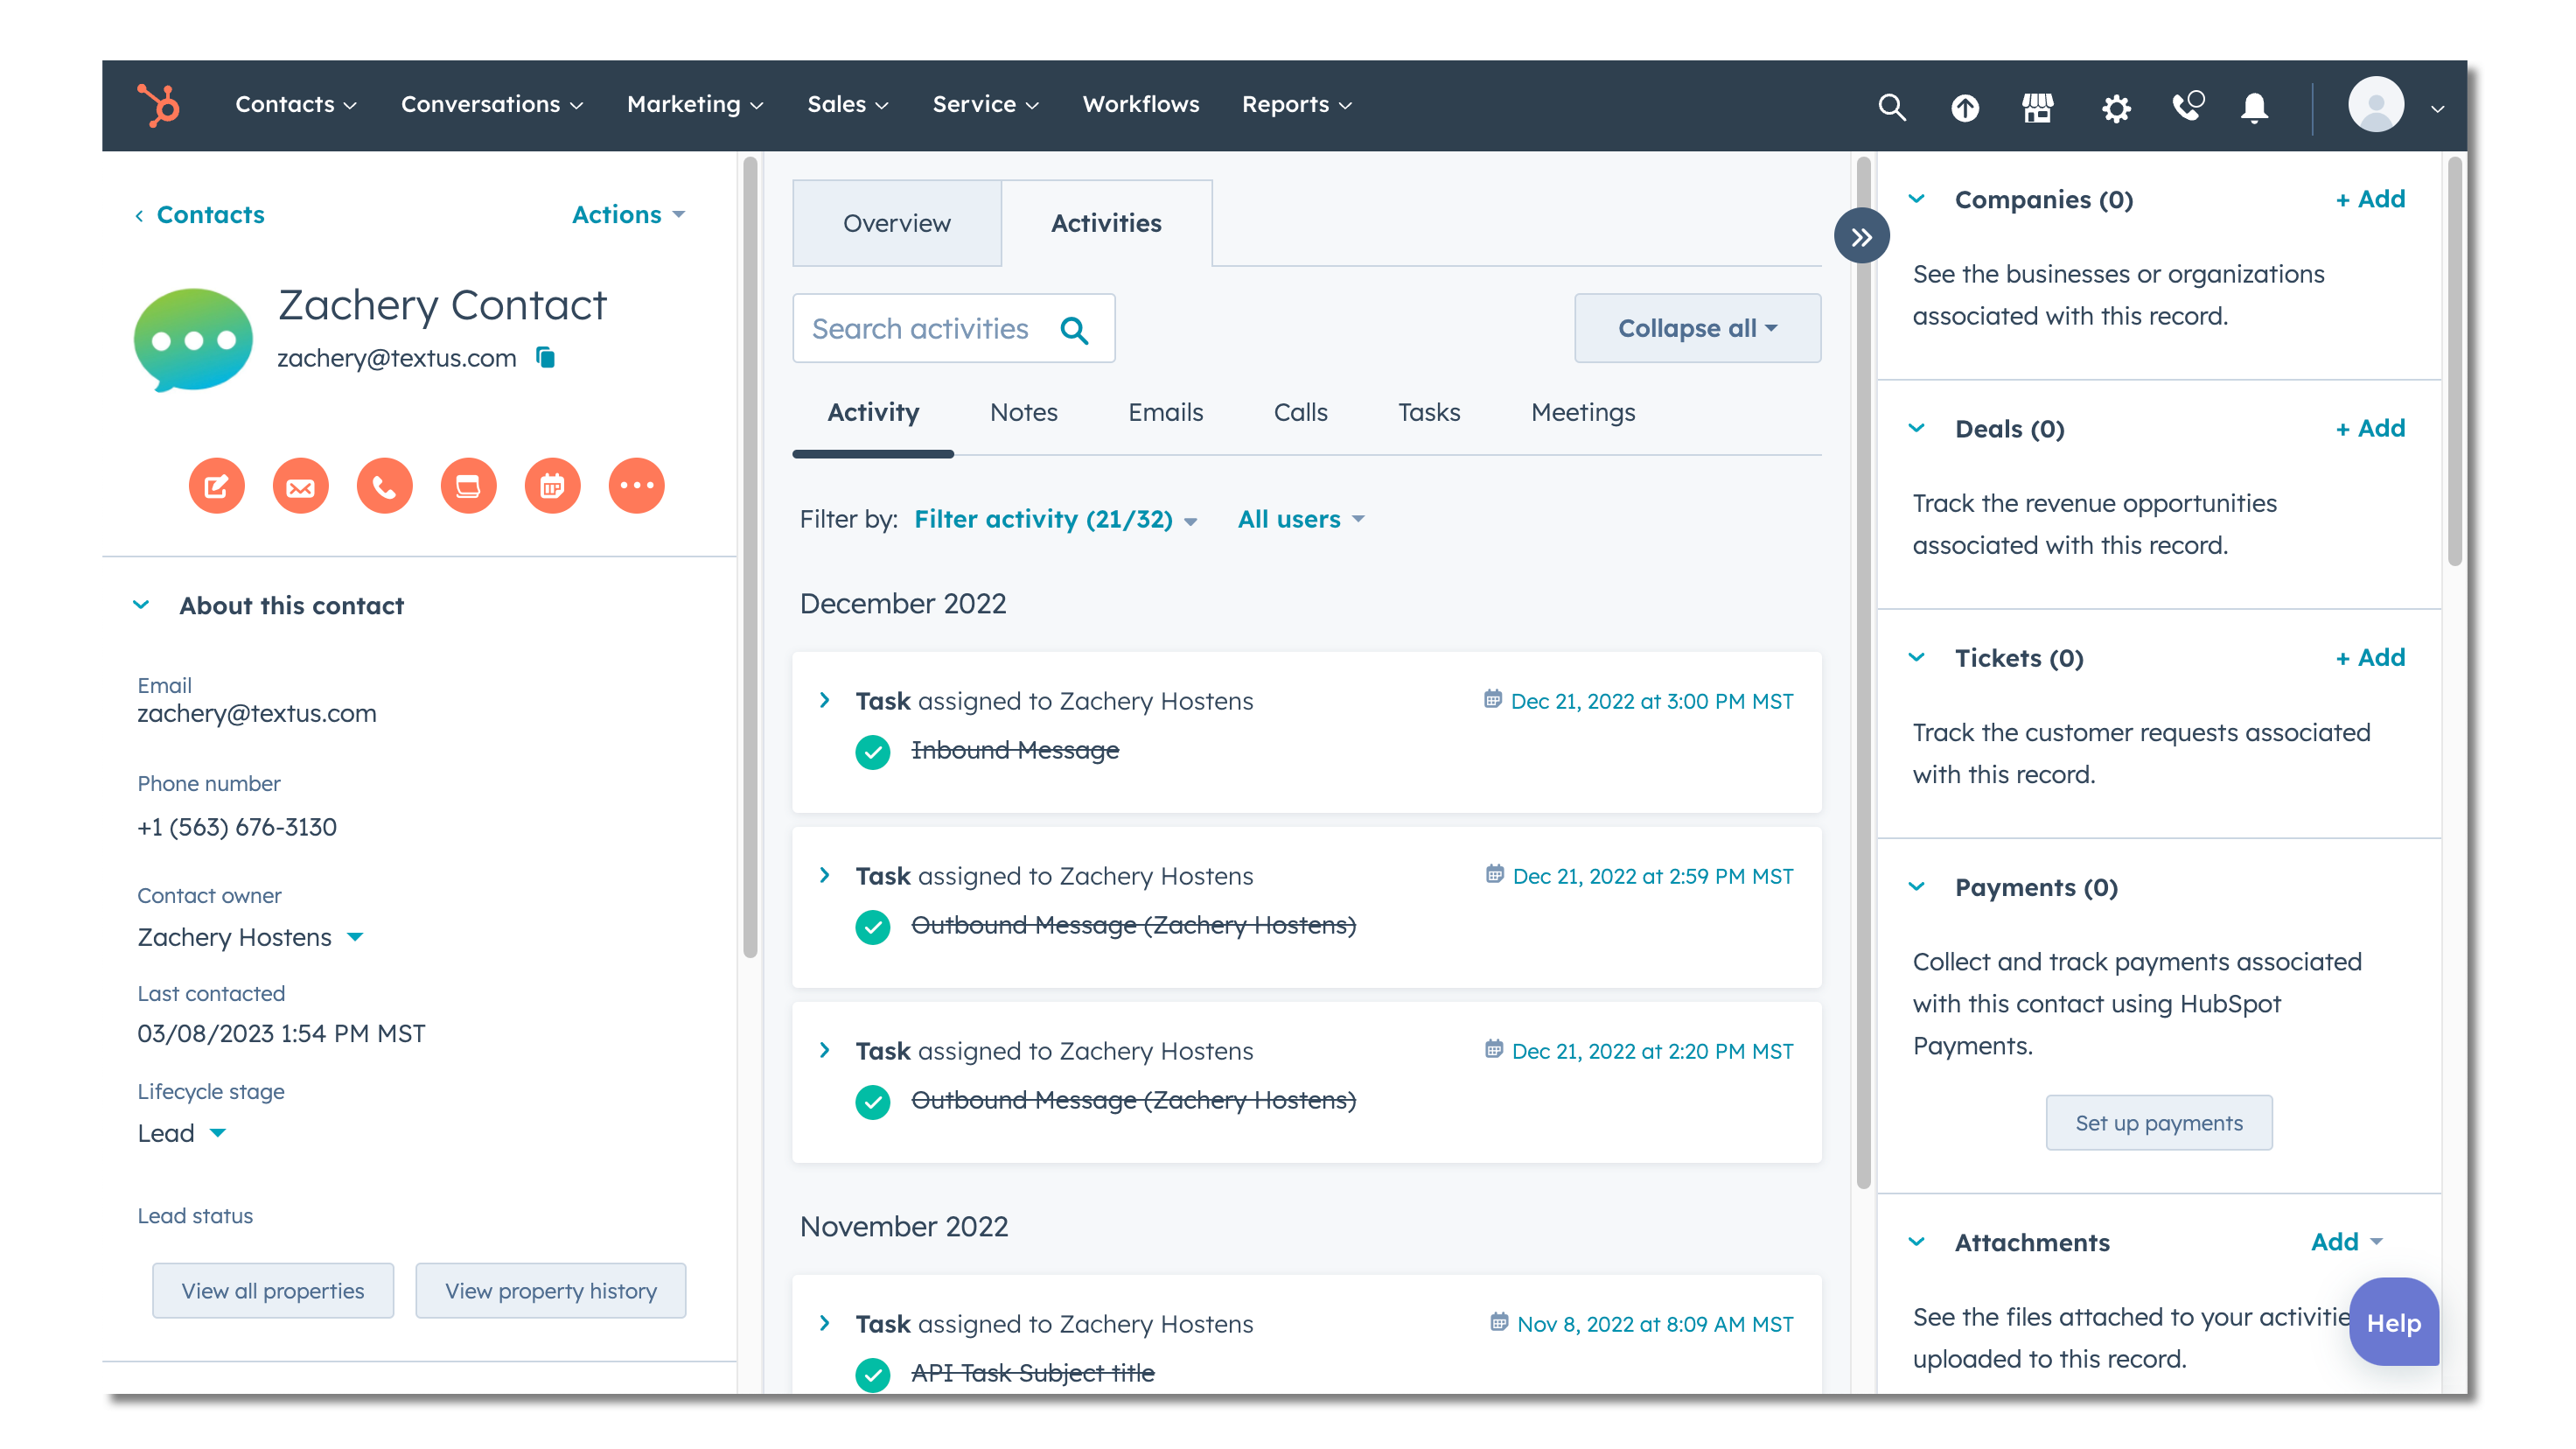Mark API Task Subject title incomplete
This screenshot has height=1449, width=2576.
873,1375
